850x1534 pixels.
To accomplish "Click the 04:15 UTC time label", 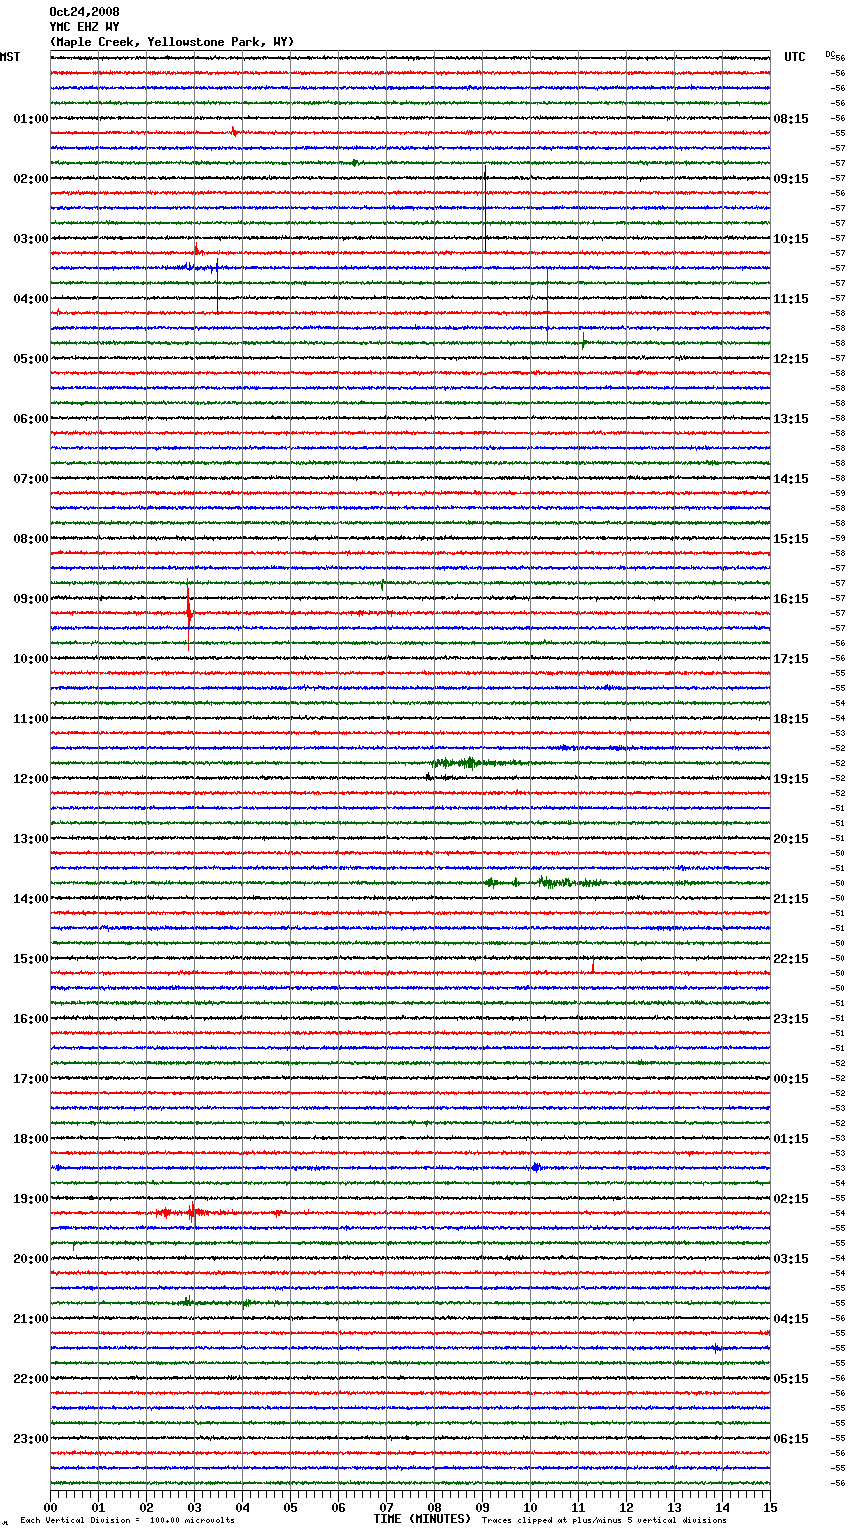I will (791, 1319).
